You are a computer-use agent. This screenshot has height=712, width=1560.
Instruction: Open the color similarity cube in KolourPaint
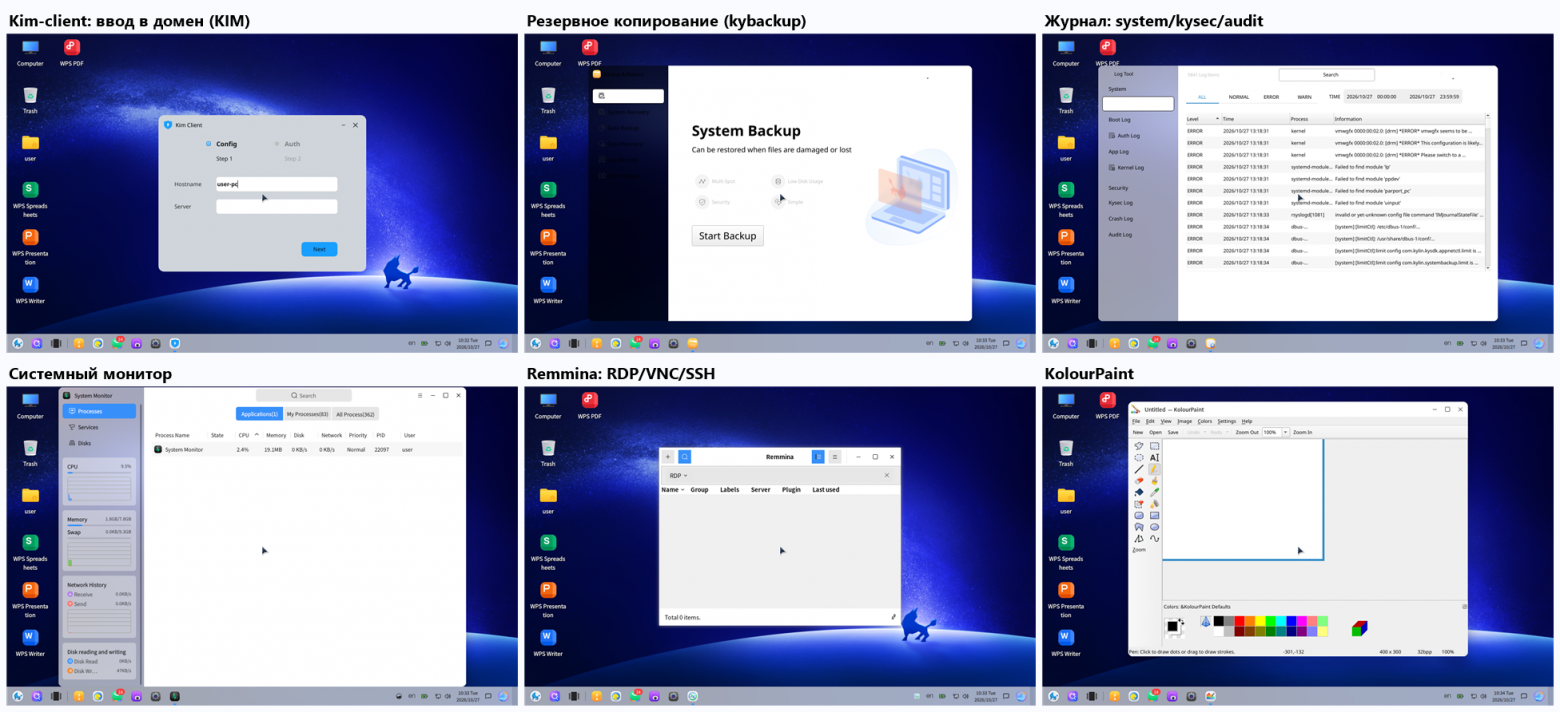coord(1360,628)
